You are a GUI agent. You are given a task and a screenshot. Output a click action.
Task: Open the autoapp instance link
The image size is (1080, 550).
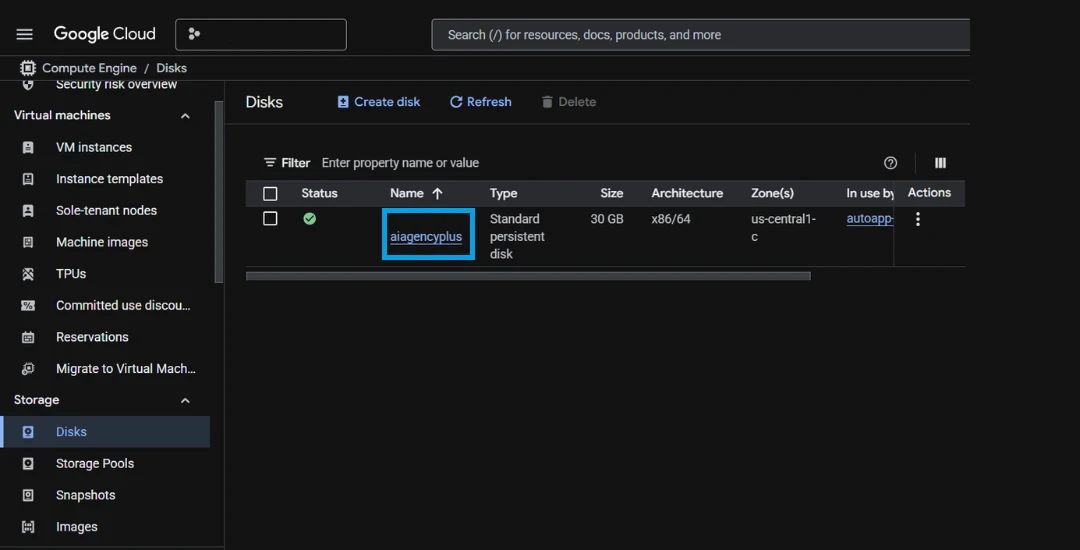pos(870,219)
